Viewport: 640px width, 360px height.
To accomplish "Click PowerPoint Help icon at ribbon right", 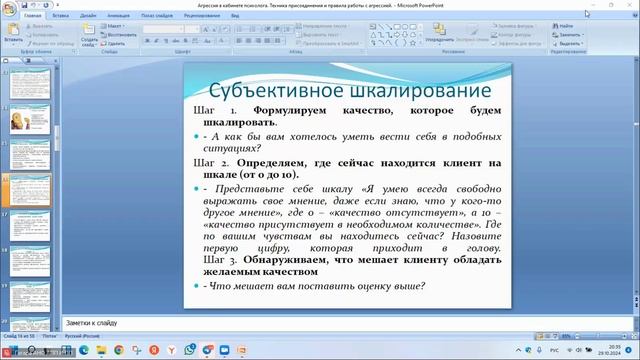I will 635,16.
